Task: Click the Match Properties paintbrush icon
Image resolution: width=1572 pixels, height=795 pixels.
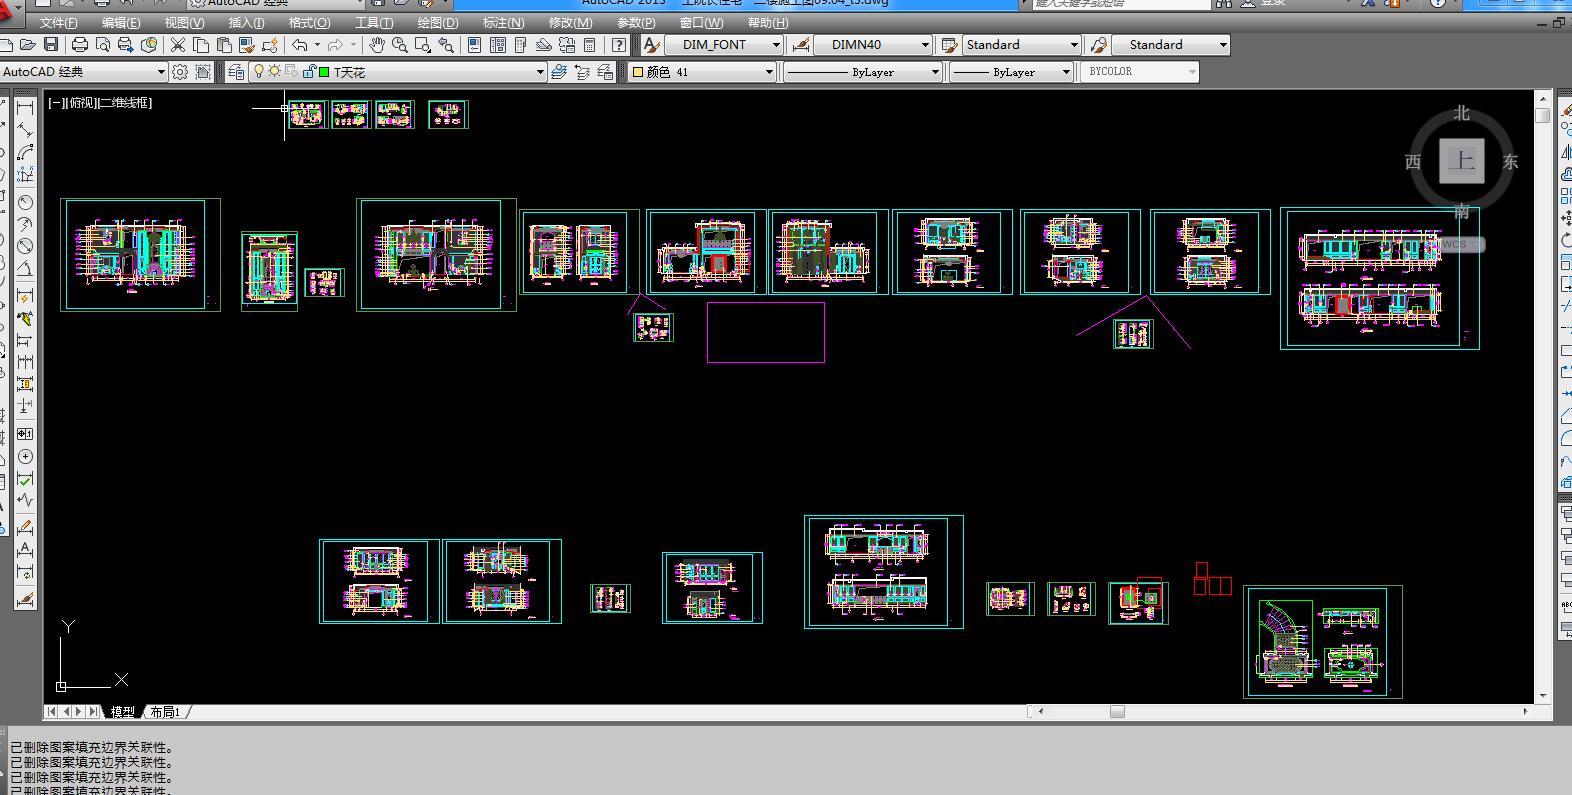Action: (x=247, y=45)
